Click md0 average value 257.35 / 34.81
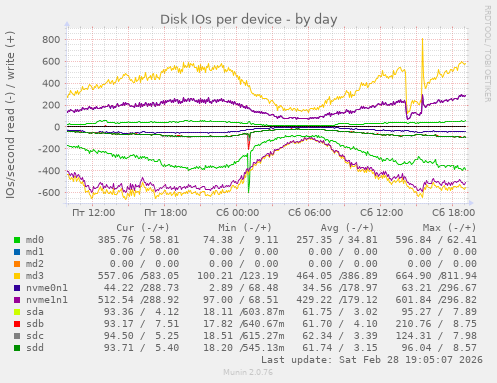 click(337, 240)
